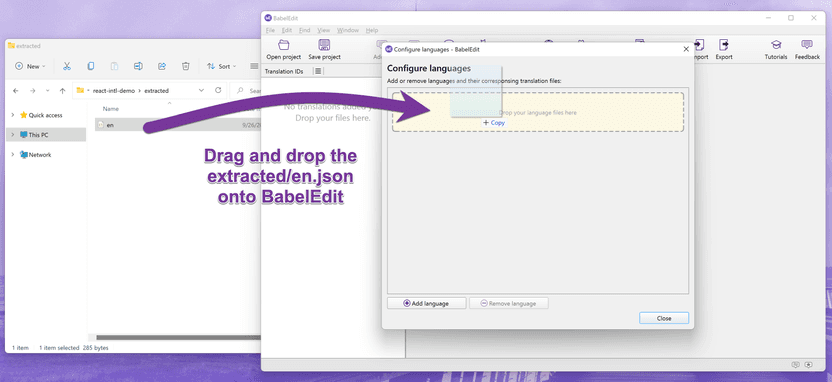Open the View menu in BabelEdit

point(324,30)
